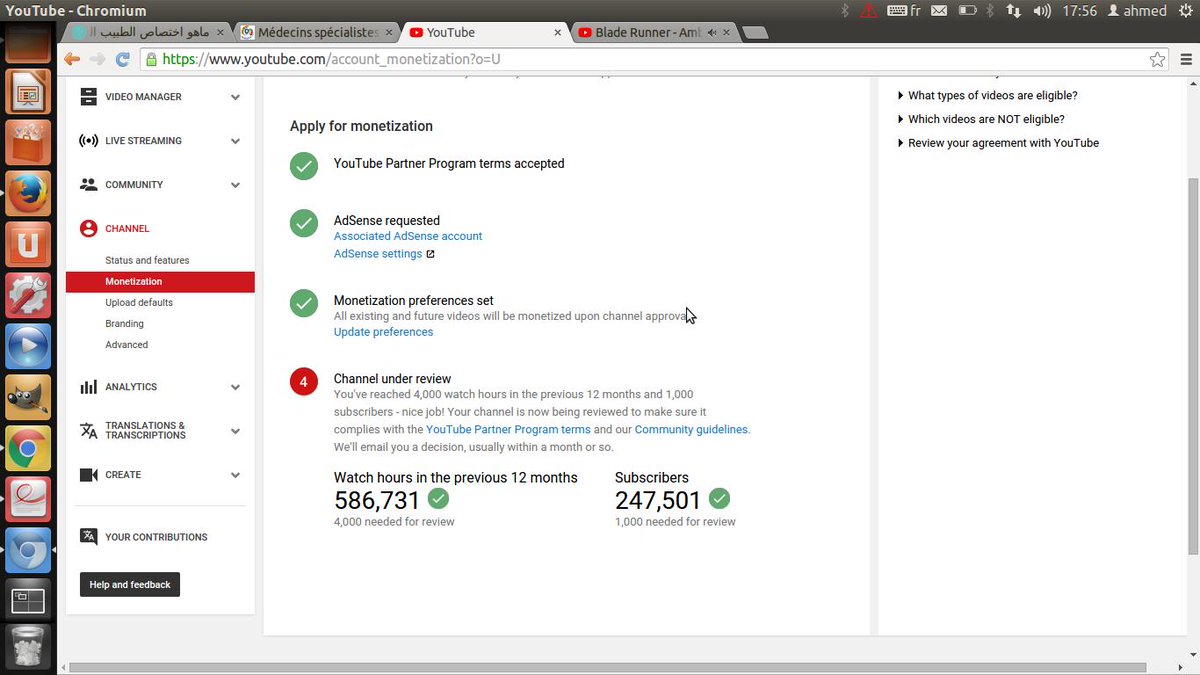Expand 'Which videos are NOT eligible?'
This screenshot has height=675, width=1200.
tap(981, 119)
